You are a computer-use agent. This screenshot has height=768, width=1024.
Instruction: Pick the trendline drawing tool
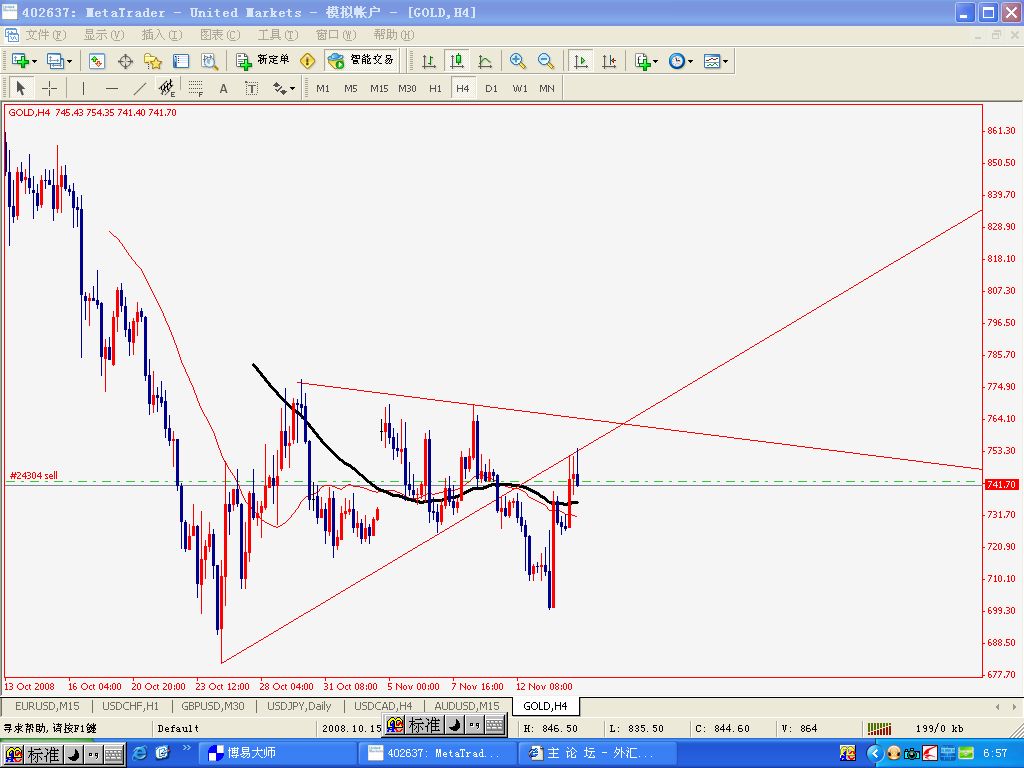click(x=139, y=88)
